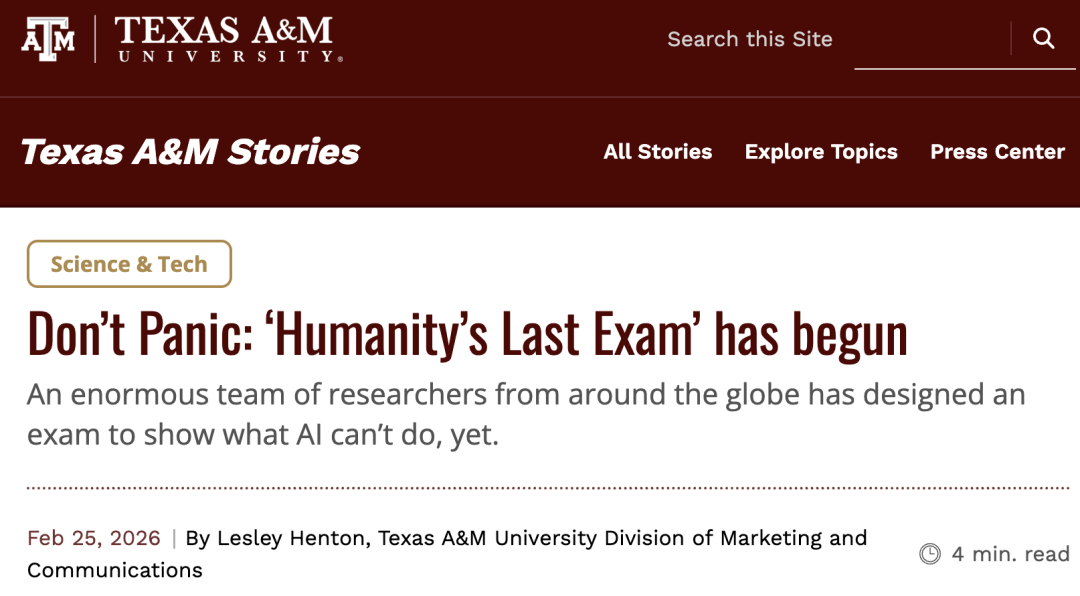The height and width of the screenshot is (596, 1080).
Task: Open the Explore Topics menu item
Action: pos(821,152)
